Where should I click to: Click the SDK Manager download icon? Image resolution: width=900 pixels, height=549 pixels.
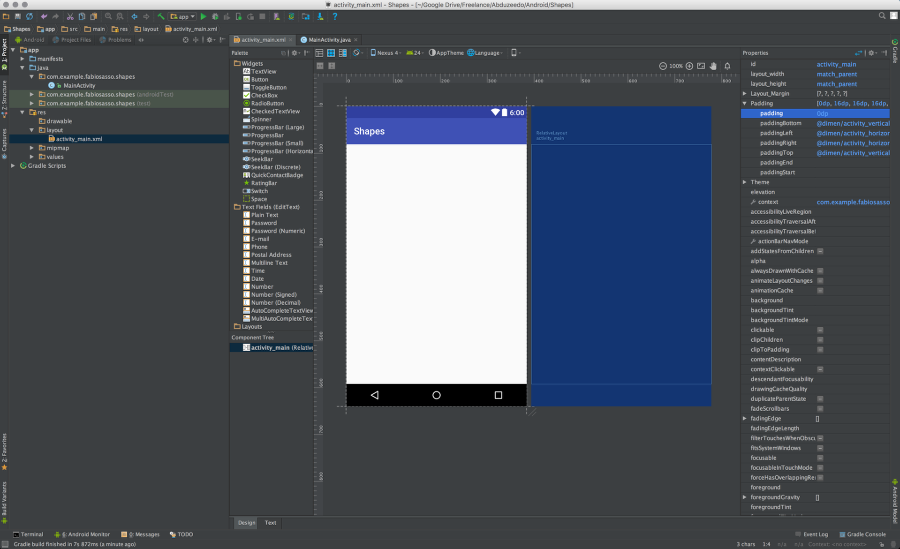[320, 17]
